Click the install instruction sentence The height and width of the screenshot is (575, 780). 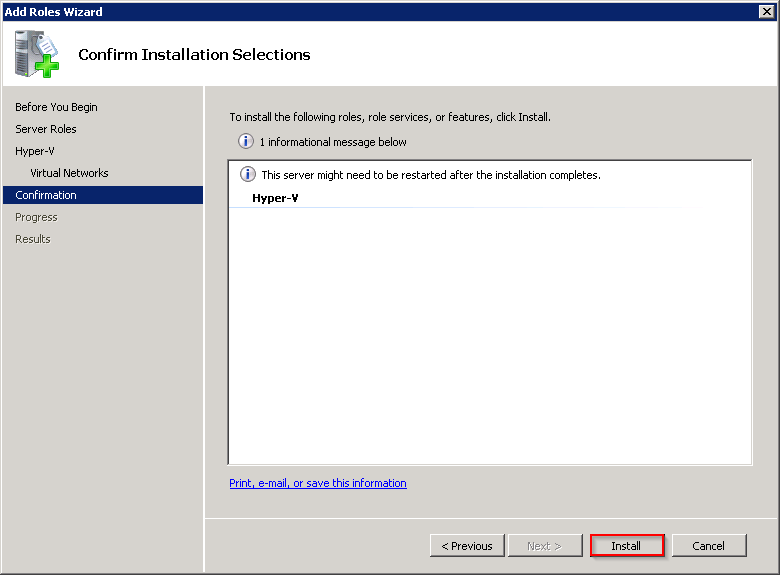click(390, 117)
